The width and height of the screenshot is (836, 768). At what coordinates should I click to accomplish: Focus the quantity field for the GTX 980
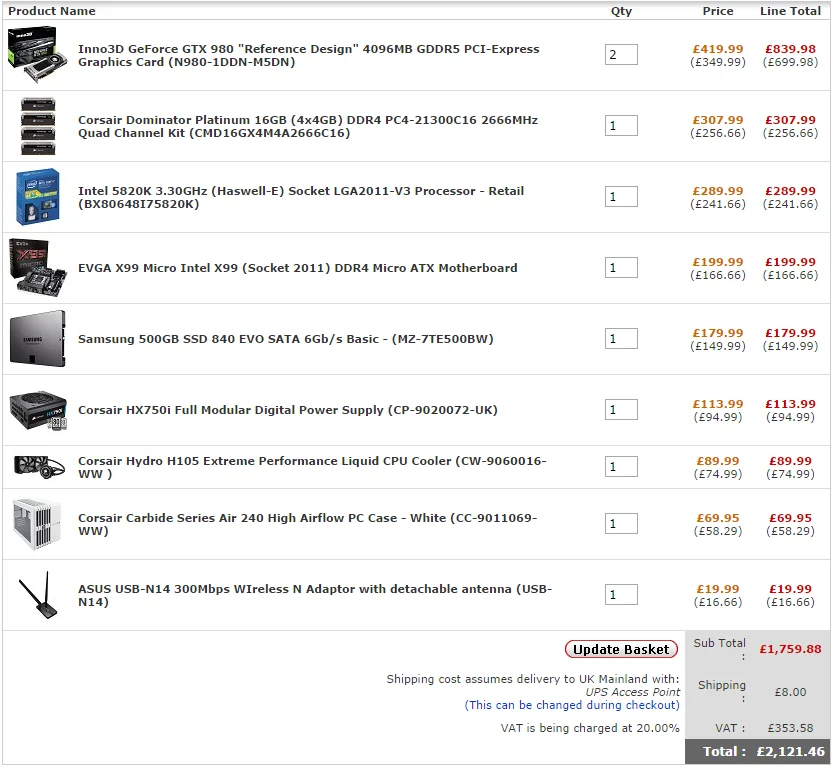(621, 54)
